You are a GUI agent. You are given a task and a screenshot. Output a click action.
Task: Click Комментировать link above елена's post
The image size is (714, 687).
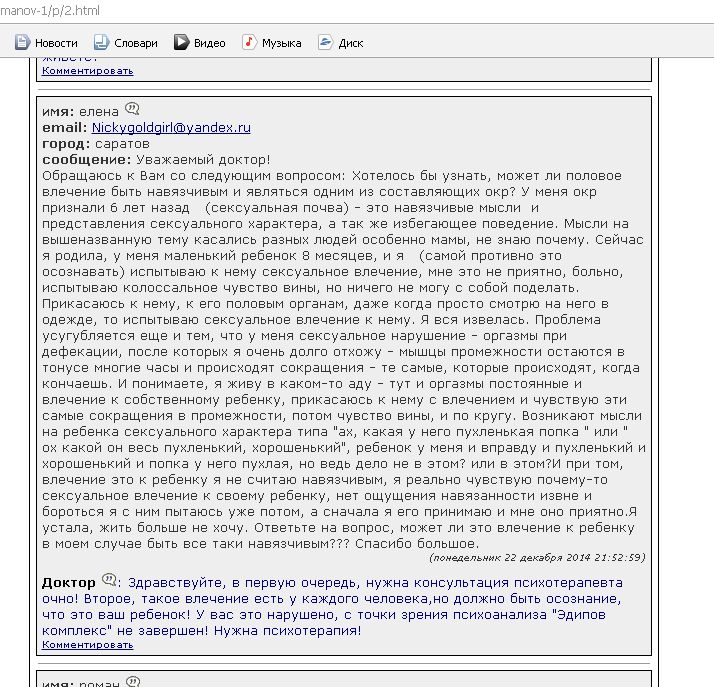click(87, 71)
